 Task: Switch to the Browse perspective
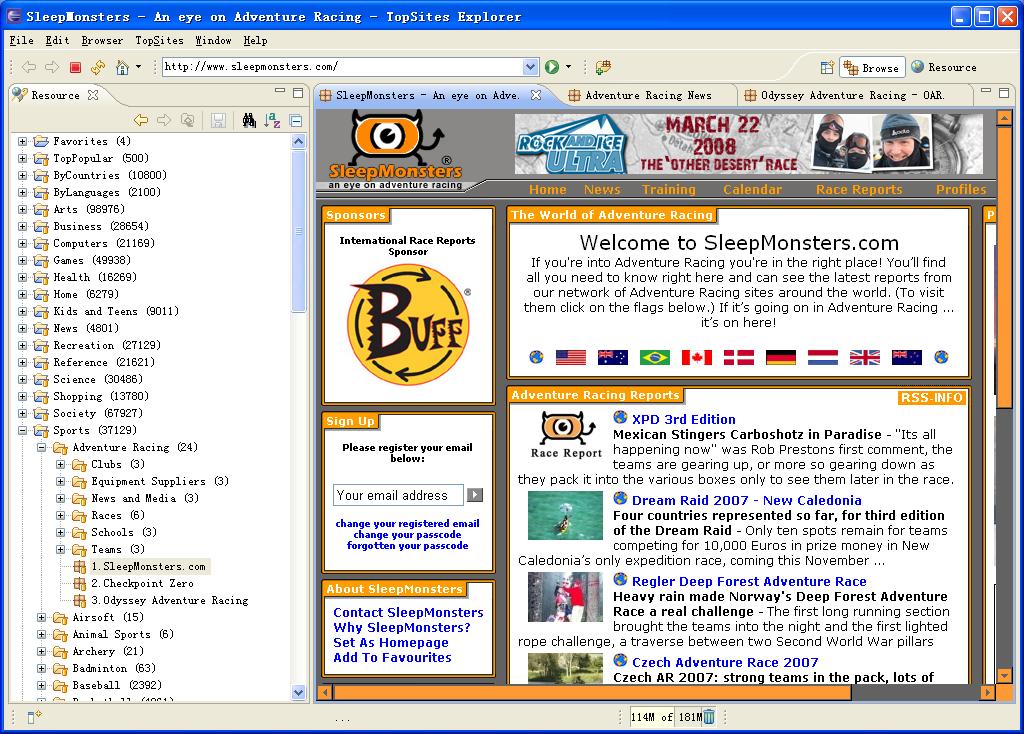pos(872,67)
